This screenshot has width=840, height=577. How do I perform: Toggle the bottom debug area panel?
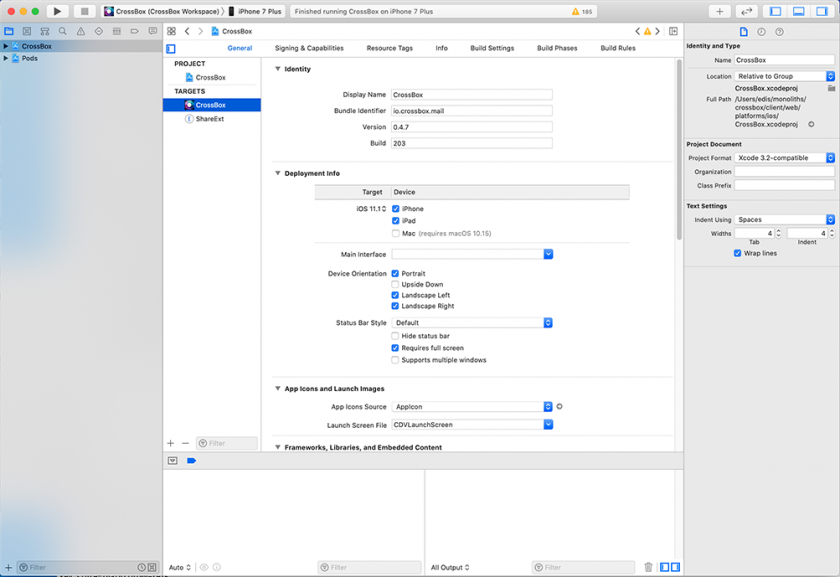pyautogui.click(x=798, y=11)
